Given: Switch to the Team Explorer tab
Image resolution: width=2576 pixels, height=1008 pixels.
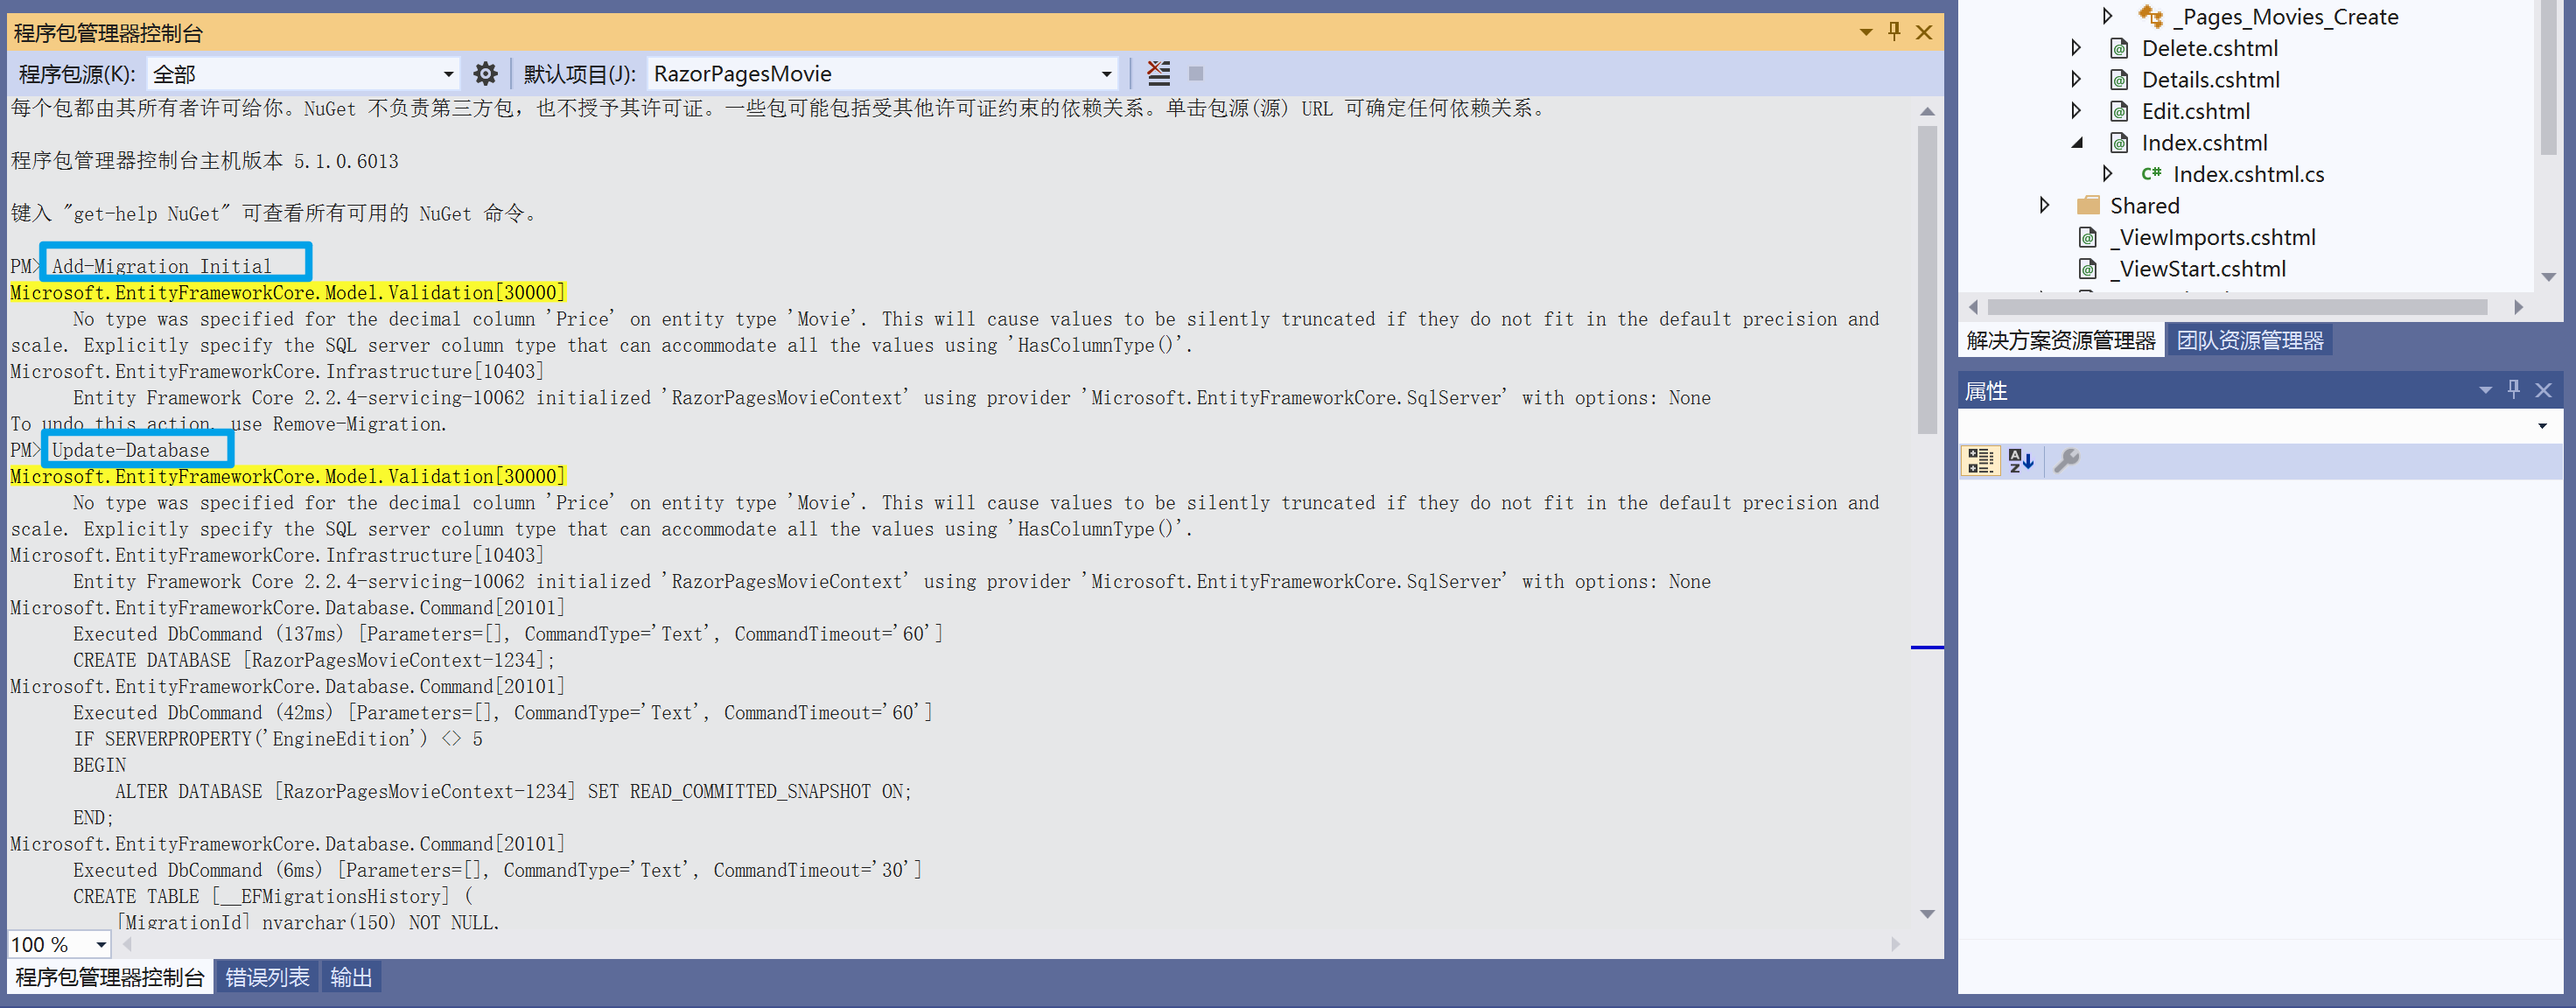Looking at the screenshot, I should click(2249, 341).
